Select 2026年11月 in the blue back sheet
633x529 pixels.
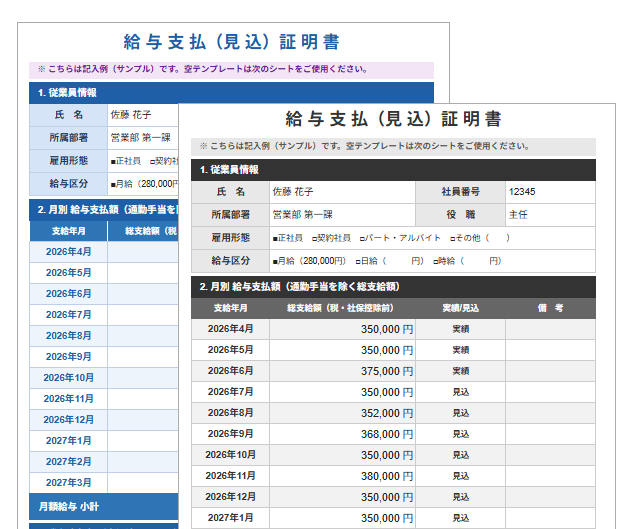point(68,399)
